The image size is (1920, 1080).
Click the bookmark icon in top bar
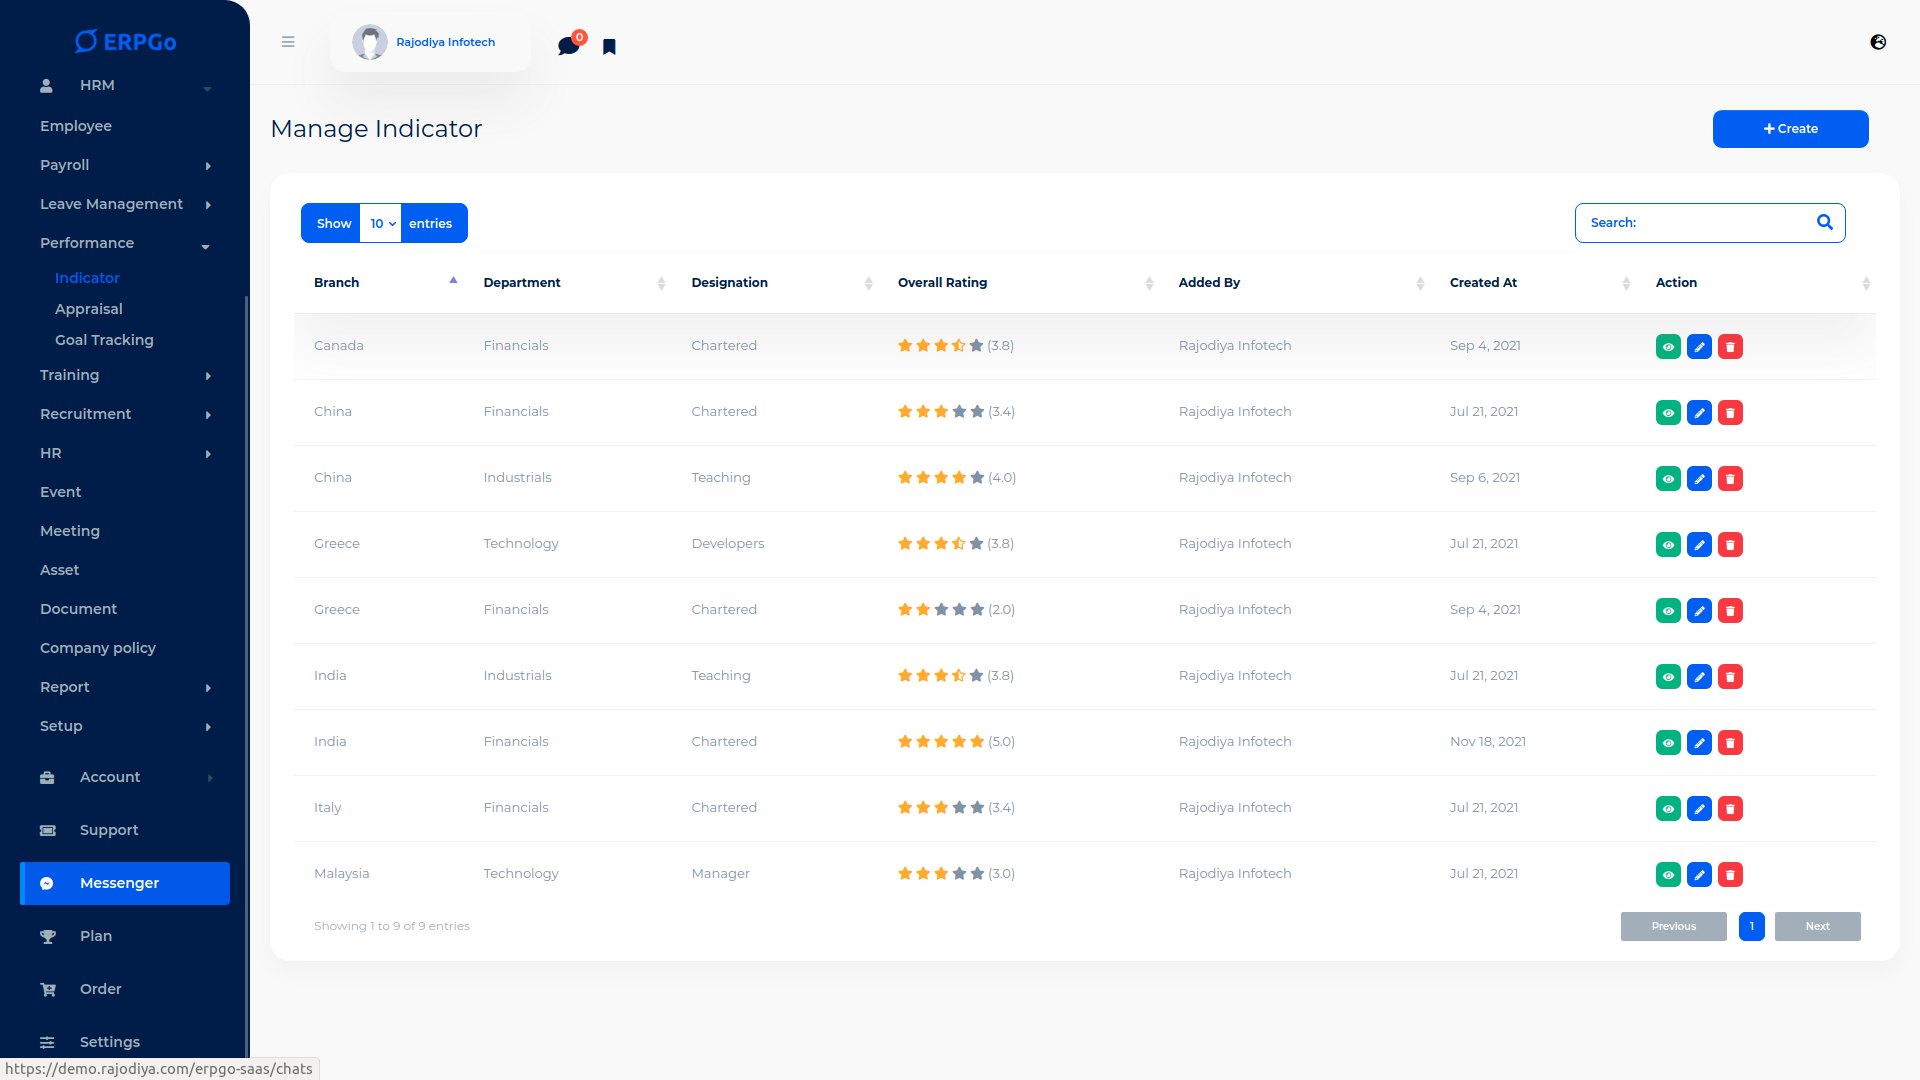[609, 47]
